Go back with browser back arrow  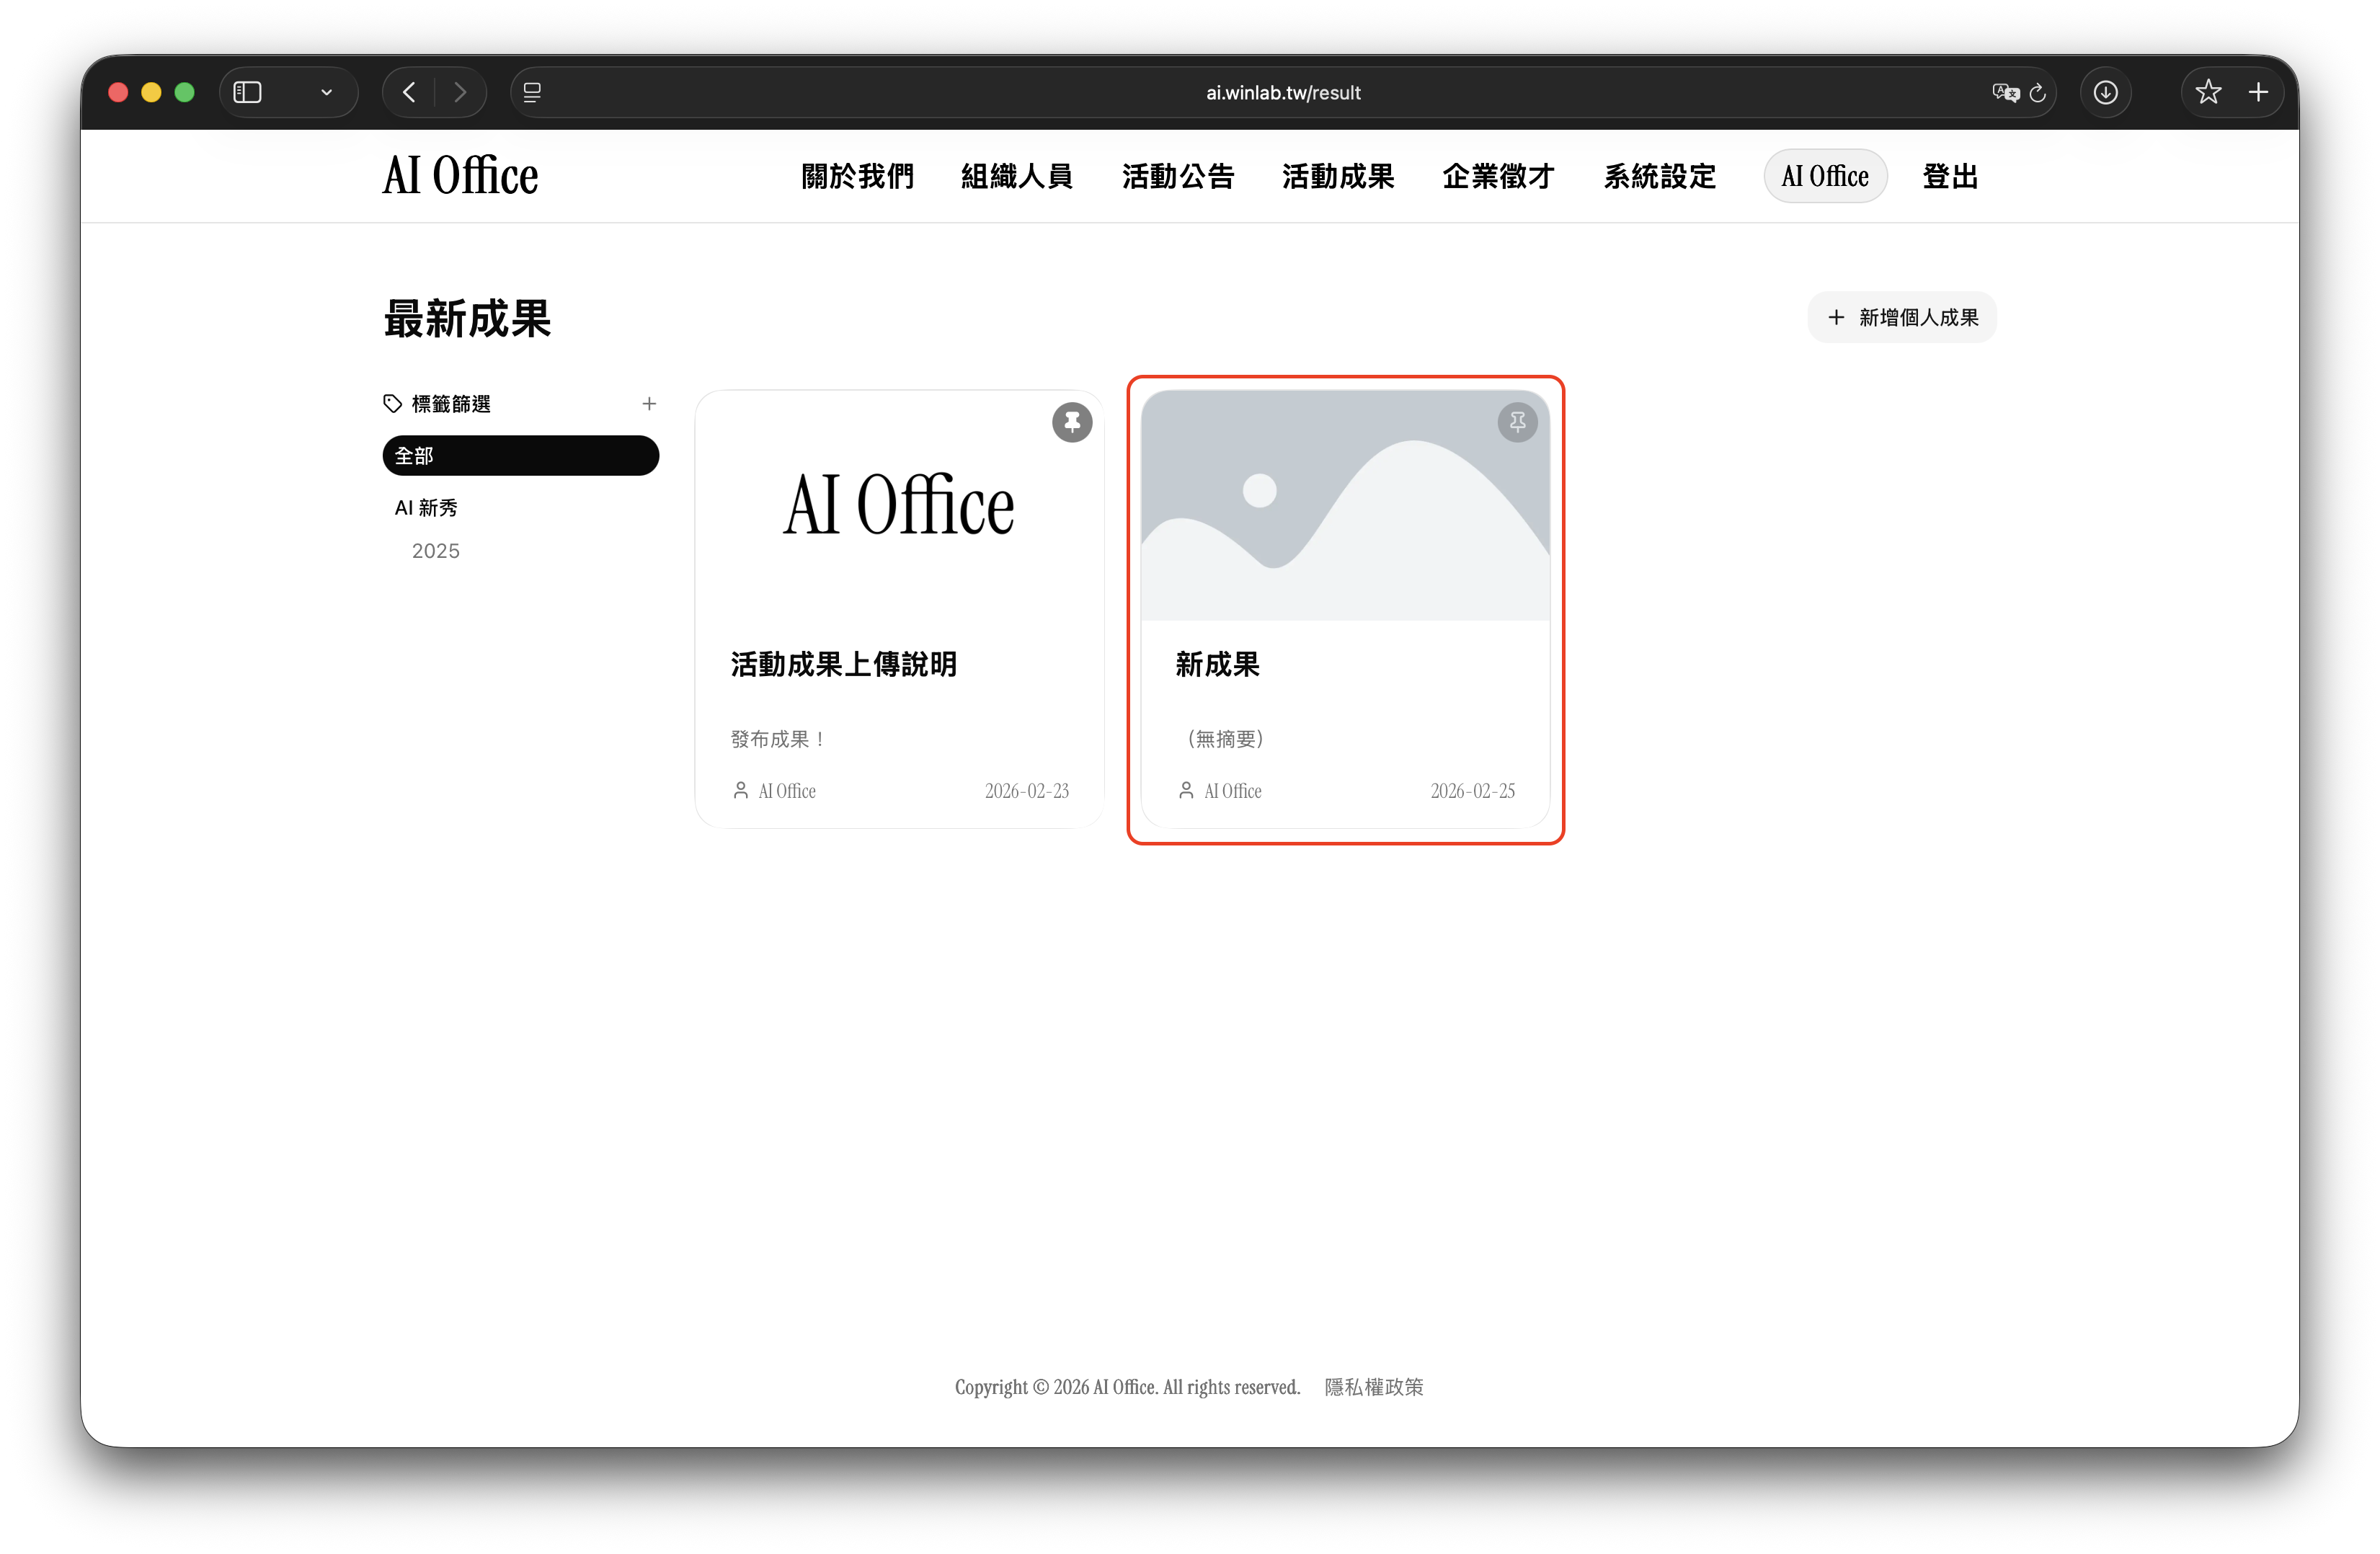pyautogui.click(x=409, y=93)
